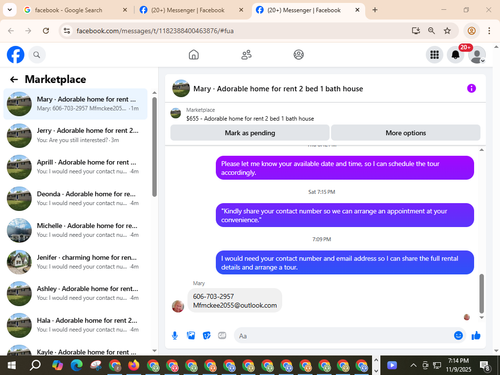Open conversation information purple icon
The width and height of the screenshot is (500, 375).
pos(471,88)
